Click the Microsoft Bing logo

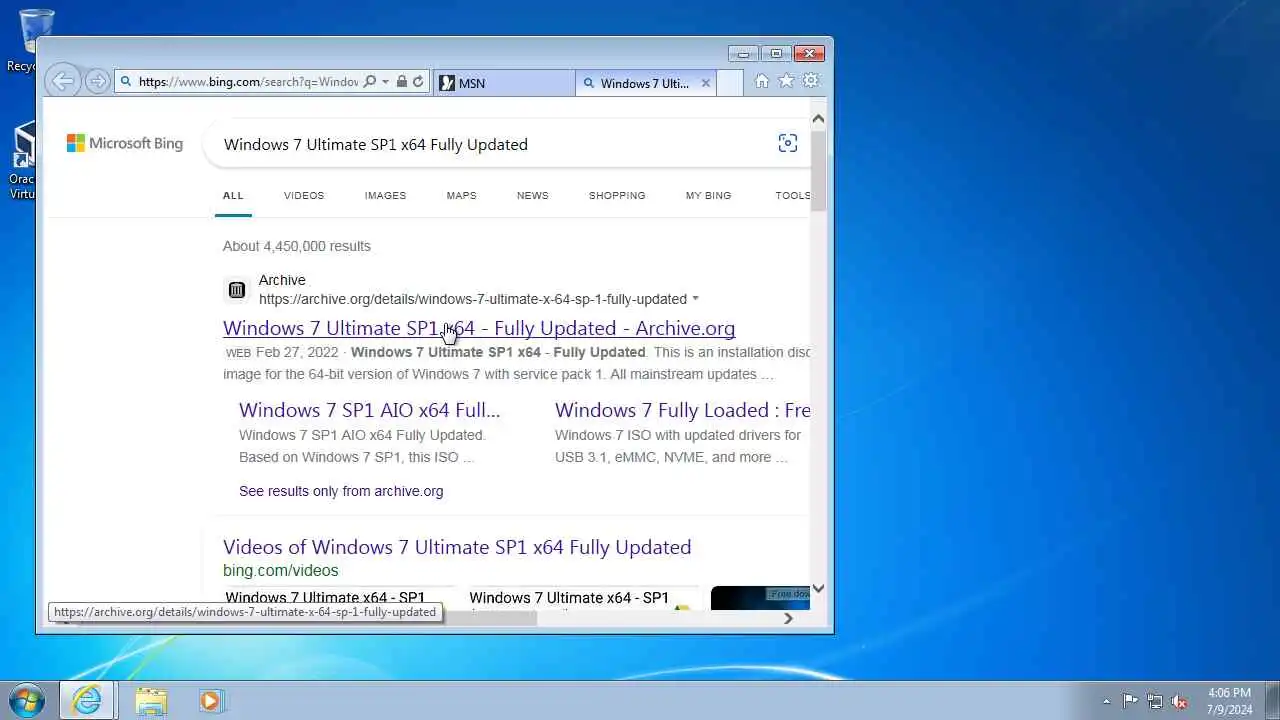pyautogui.click(x=125, y=144)
